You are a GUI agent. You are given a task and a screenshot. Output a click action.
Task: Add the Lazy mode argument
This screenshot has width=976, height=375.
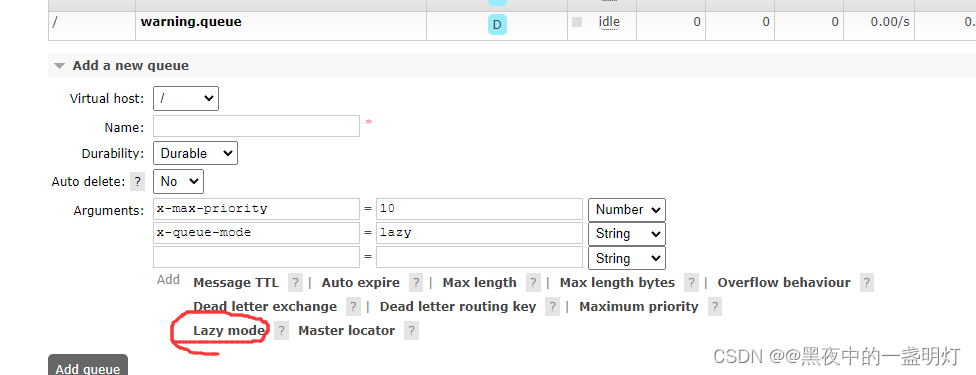pyautogui.click(x=229, y=331)
